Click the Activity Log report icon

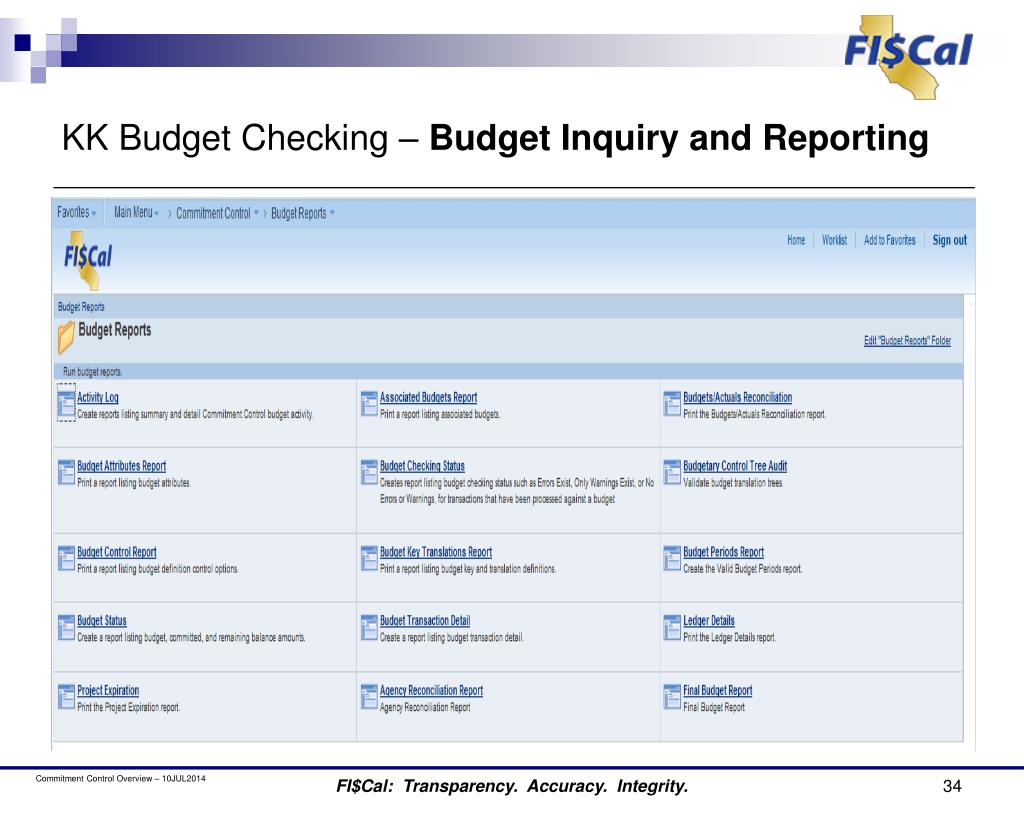pos(67,405)
